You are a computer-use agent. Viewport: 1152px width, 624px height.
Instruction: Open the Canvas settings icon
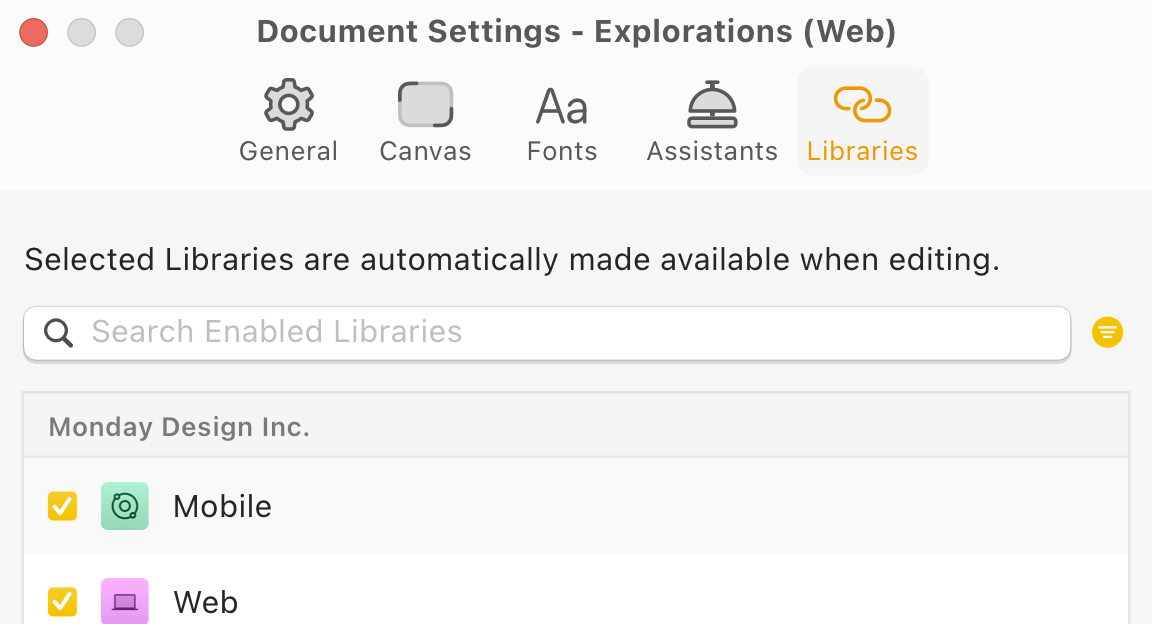pos(425,105)
